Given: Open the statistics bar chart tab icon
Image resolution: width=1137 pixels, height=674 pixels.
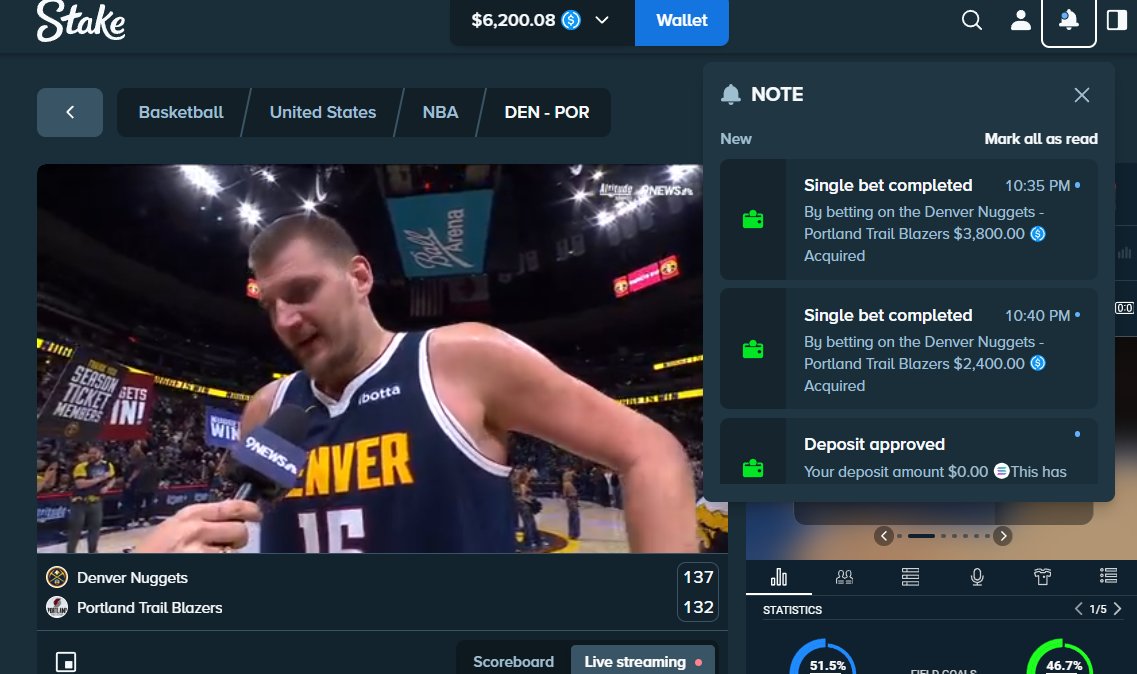Looking at the screenshot, I should click(779, 577).
